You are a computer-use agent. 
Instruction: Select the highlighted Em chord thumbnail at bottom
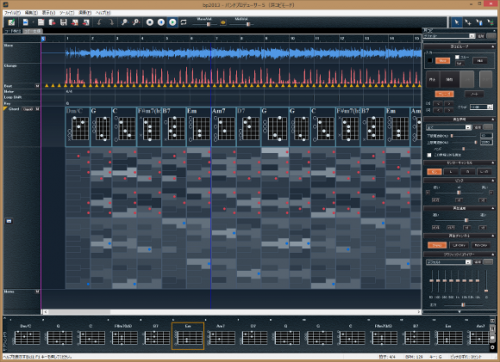pyautogui.click(x=188, y=336)
